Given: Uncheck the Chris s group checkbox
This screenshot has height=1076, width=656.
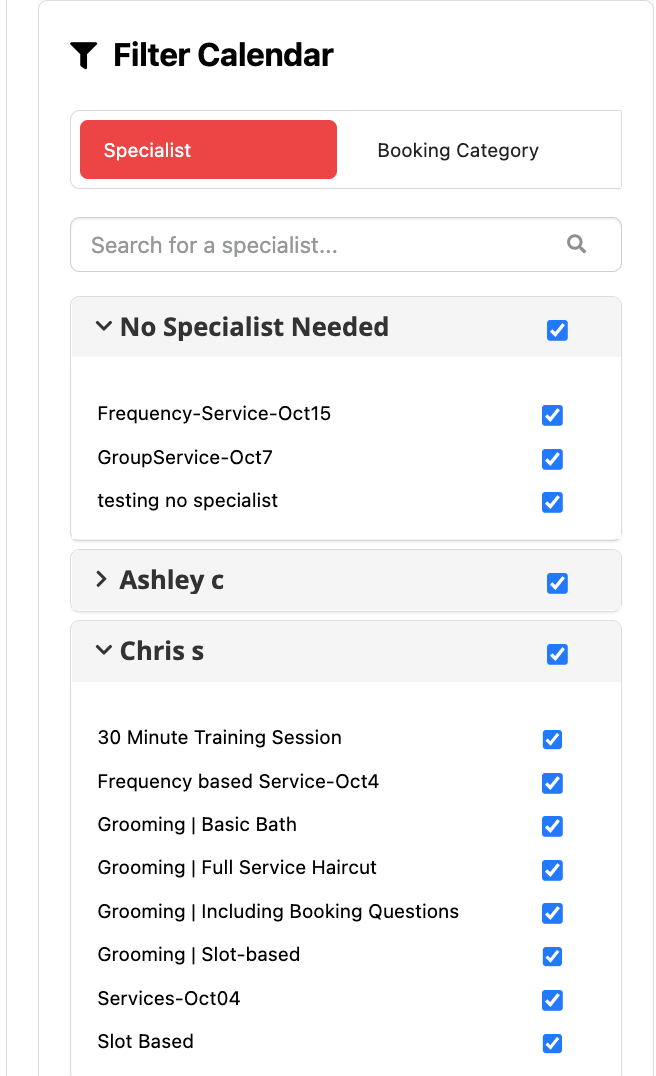Looking at the screenshot, I should click(557, 654).
